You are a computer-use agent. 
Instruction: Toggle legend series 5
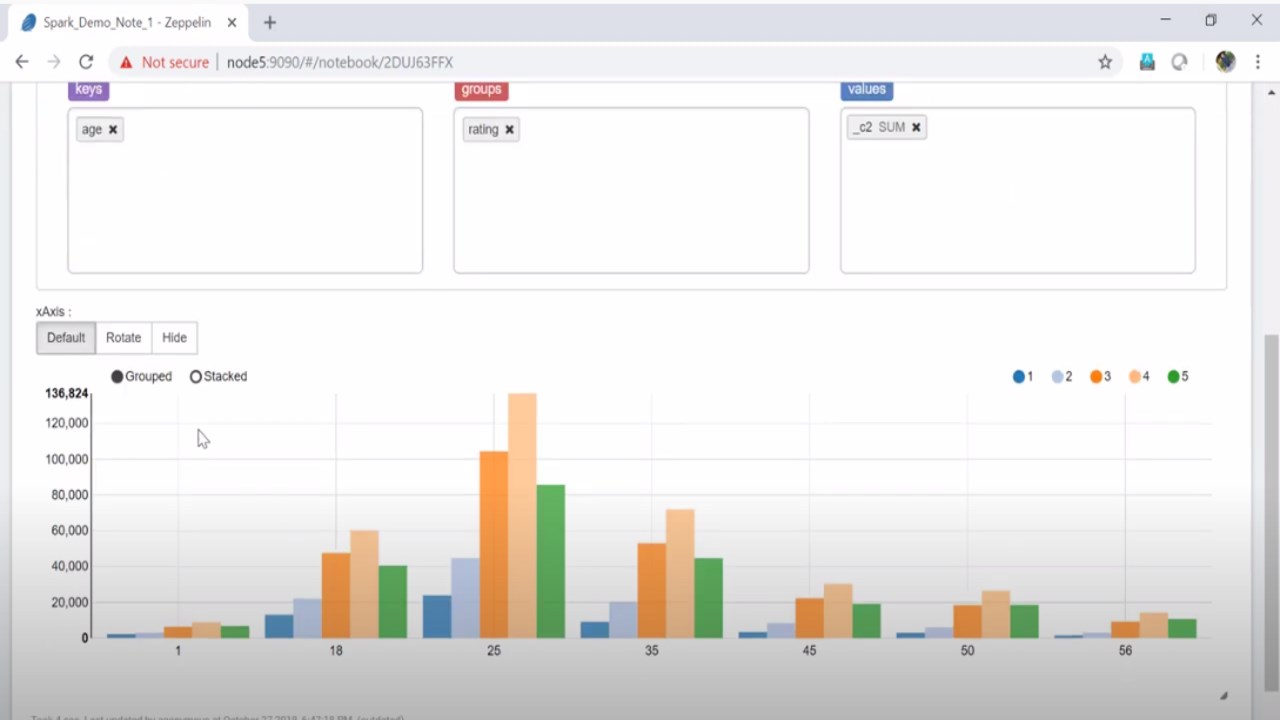pyautogui.click(x=1178, y=377)
